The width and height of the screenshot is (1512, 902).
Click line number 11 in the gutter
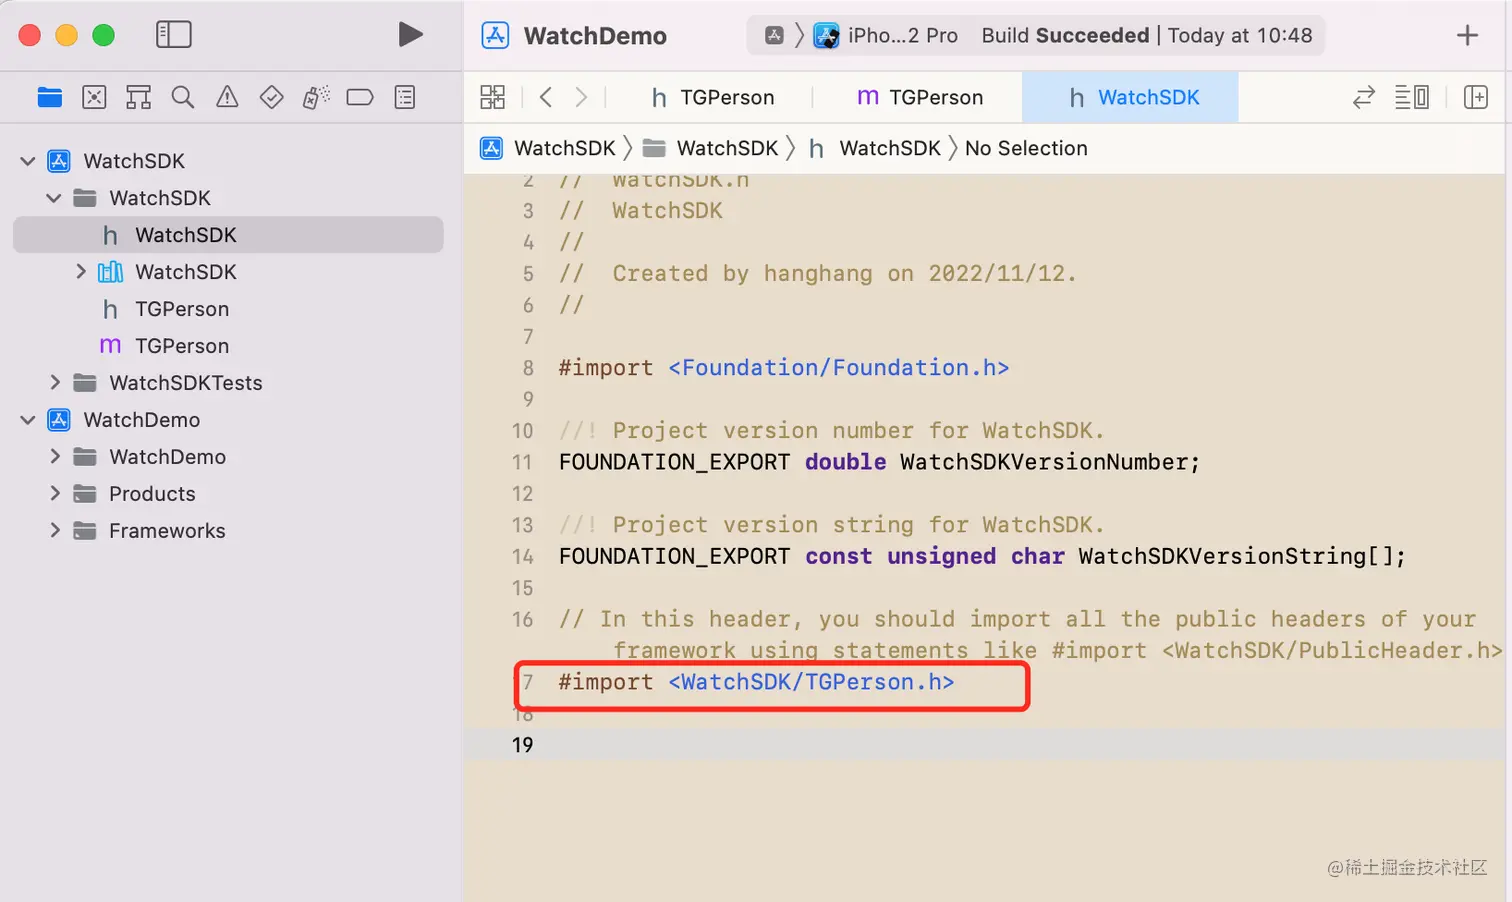[522, 462]
